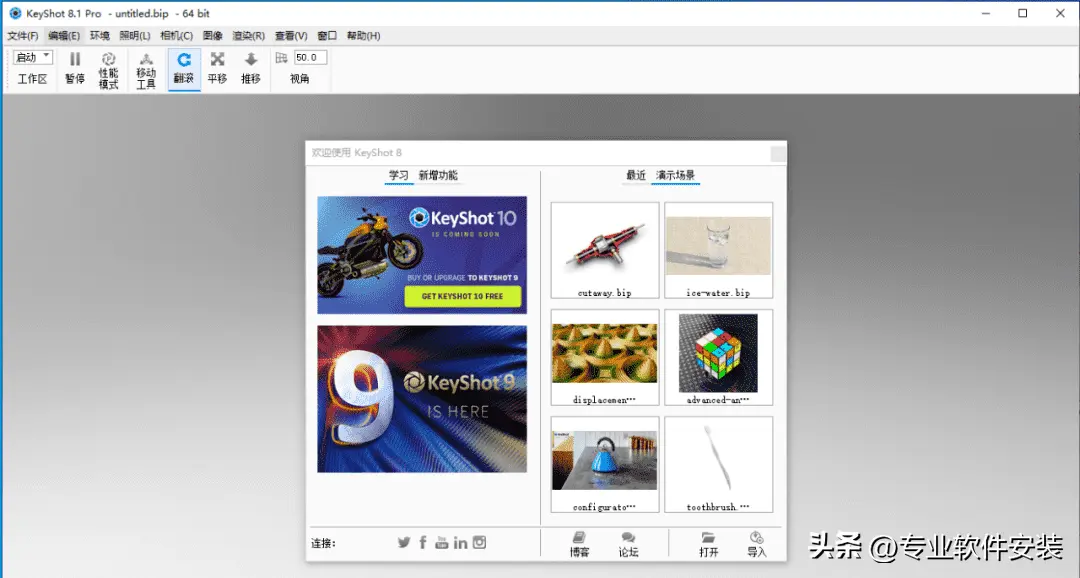Open the Lighting (照明) menu
1080x578 pixels.
click(135, 36)
